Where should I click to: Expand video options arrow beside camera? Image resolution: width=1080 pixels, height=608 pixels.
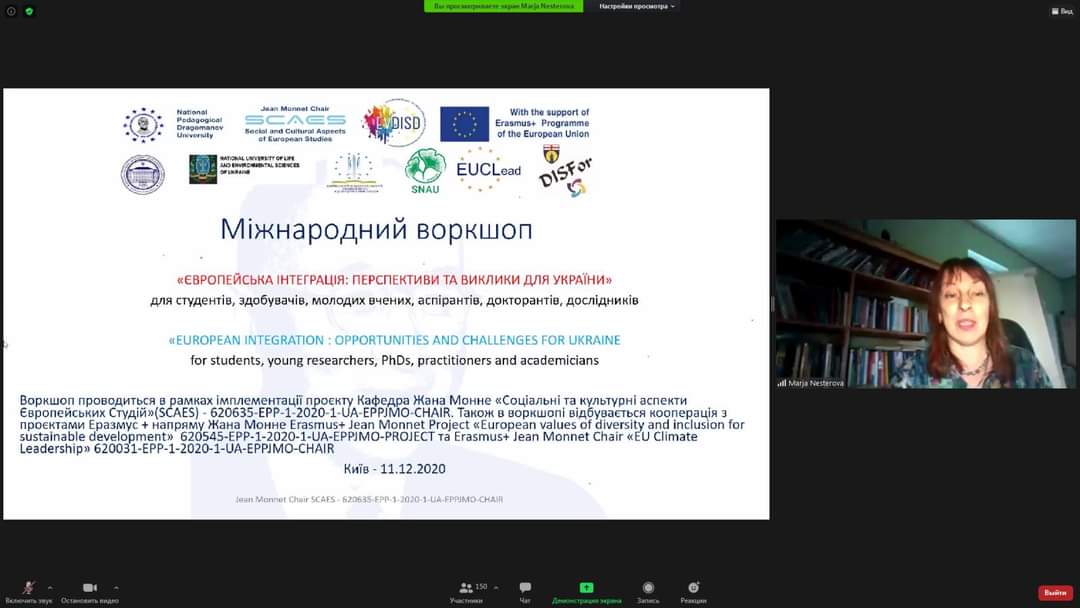point(116,587)
